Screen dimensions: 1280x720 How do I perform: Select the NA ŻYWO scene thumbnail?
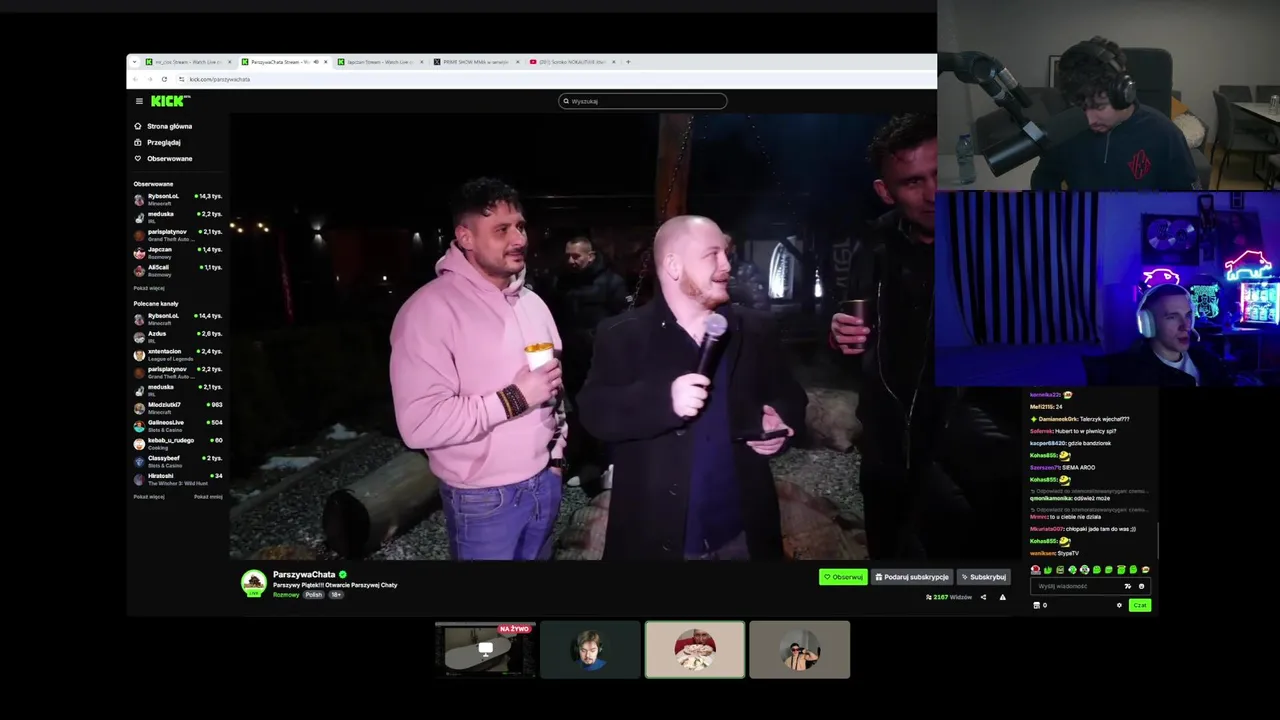pos(485,650)
